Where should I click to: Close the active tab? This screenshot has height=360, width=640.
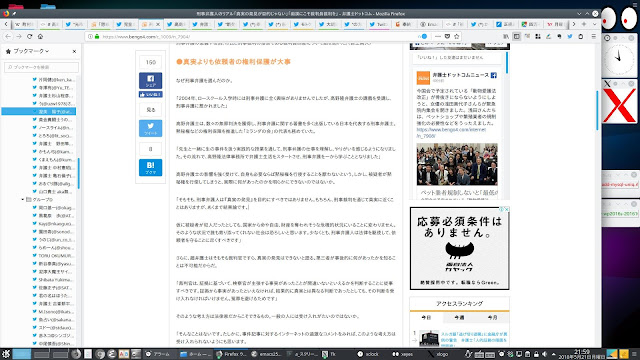pos(158,24)
